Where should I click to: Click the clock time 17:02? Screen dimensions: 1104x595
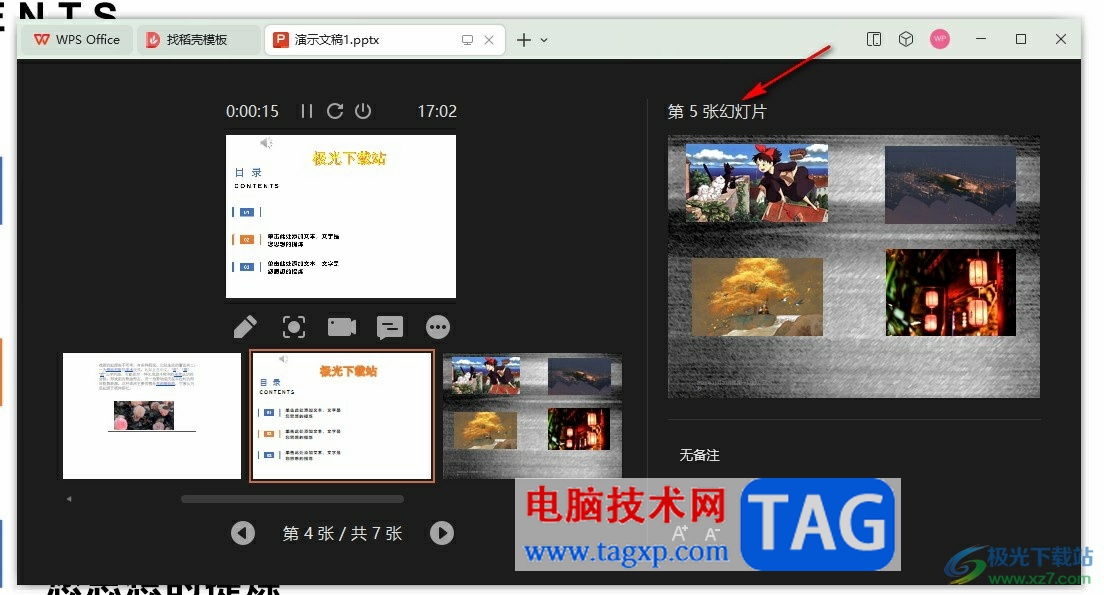437,111
